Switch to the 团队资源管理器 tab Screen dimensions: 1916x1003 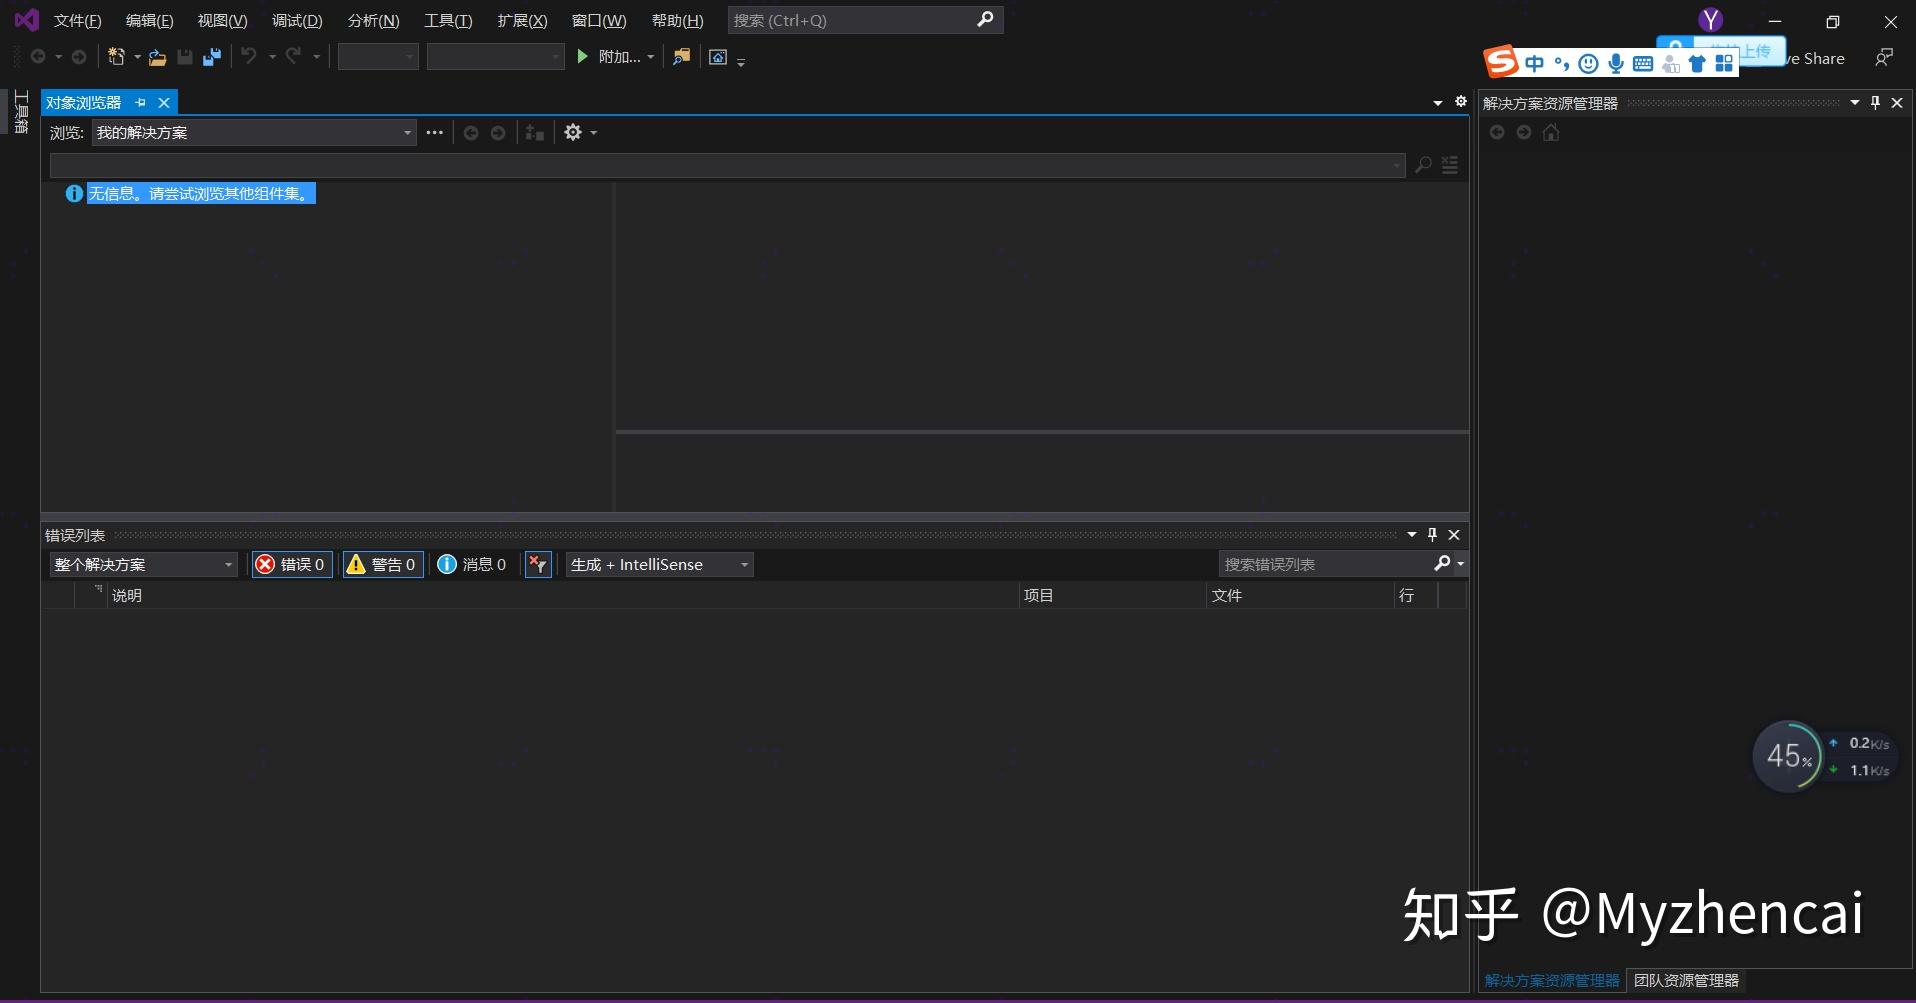[x=1686, y=980]
